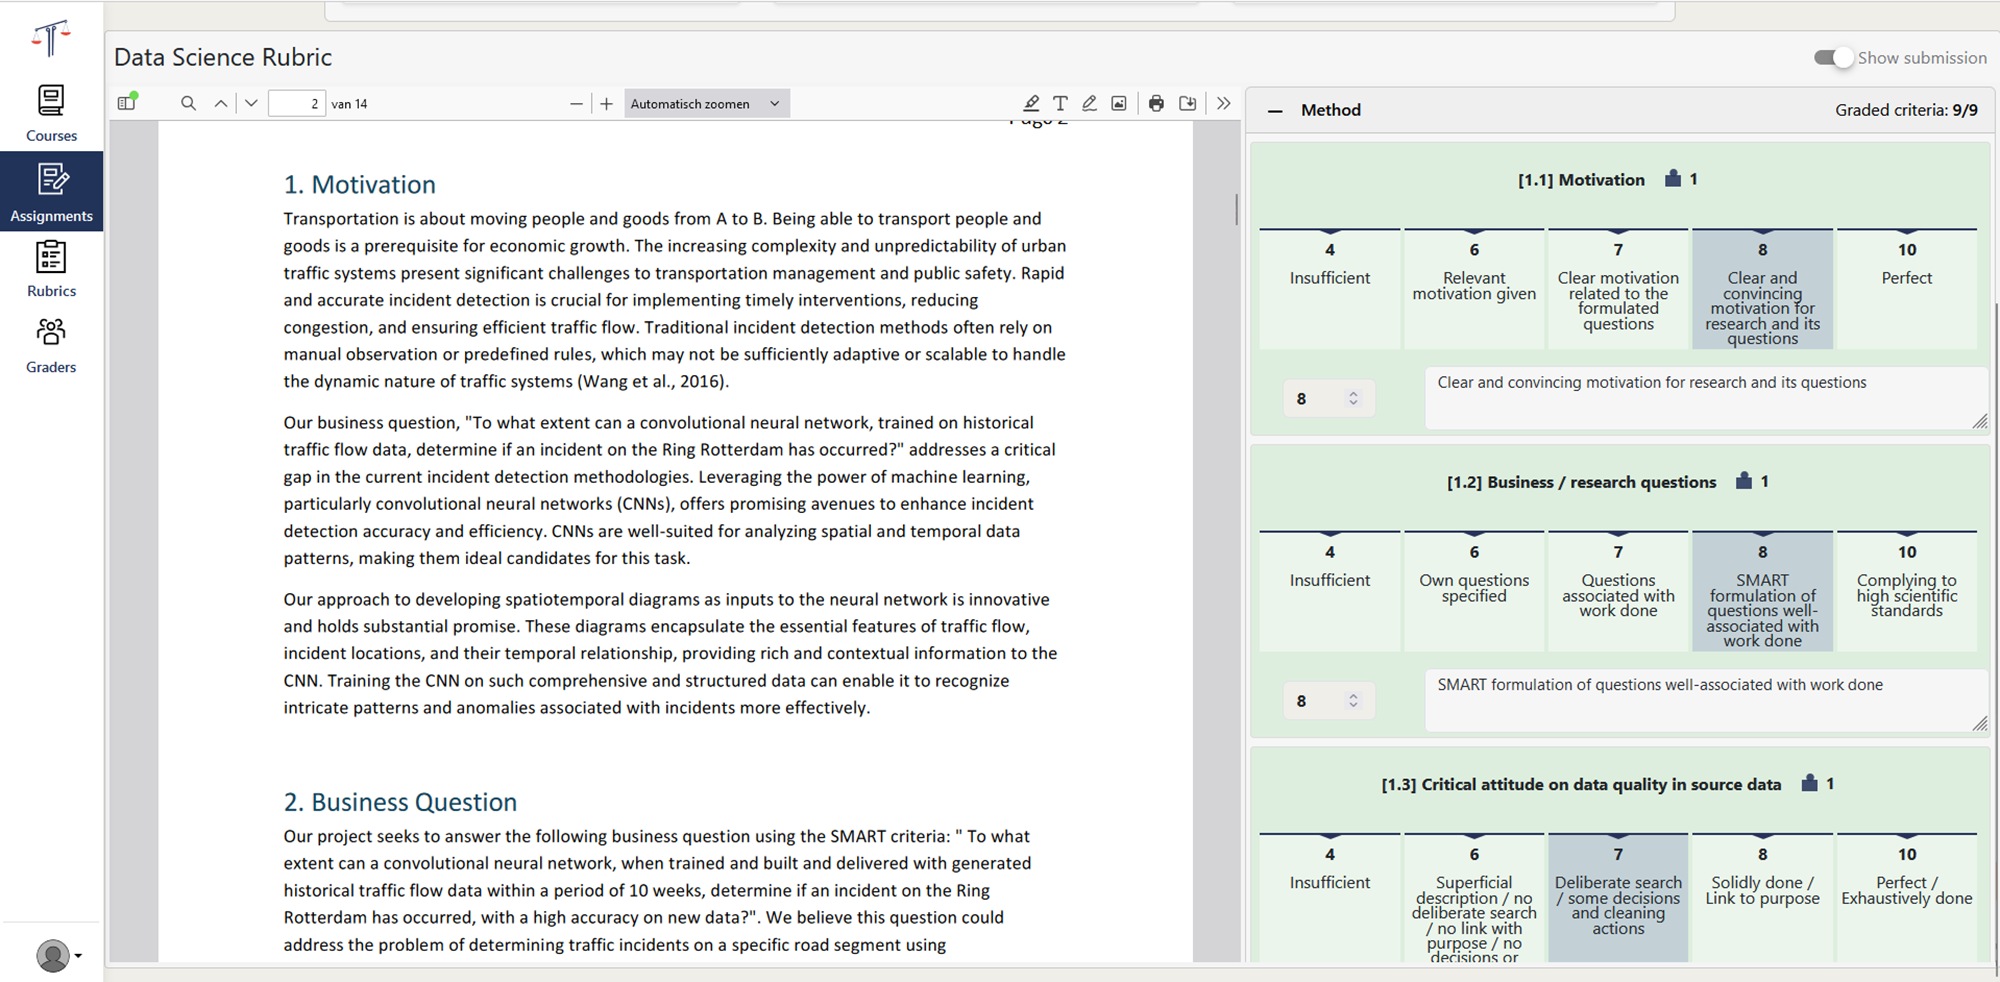Zoom out the PDF document
2000x982 pixels.
576,103
